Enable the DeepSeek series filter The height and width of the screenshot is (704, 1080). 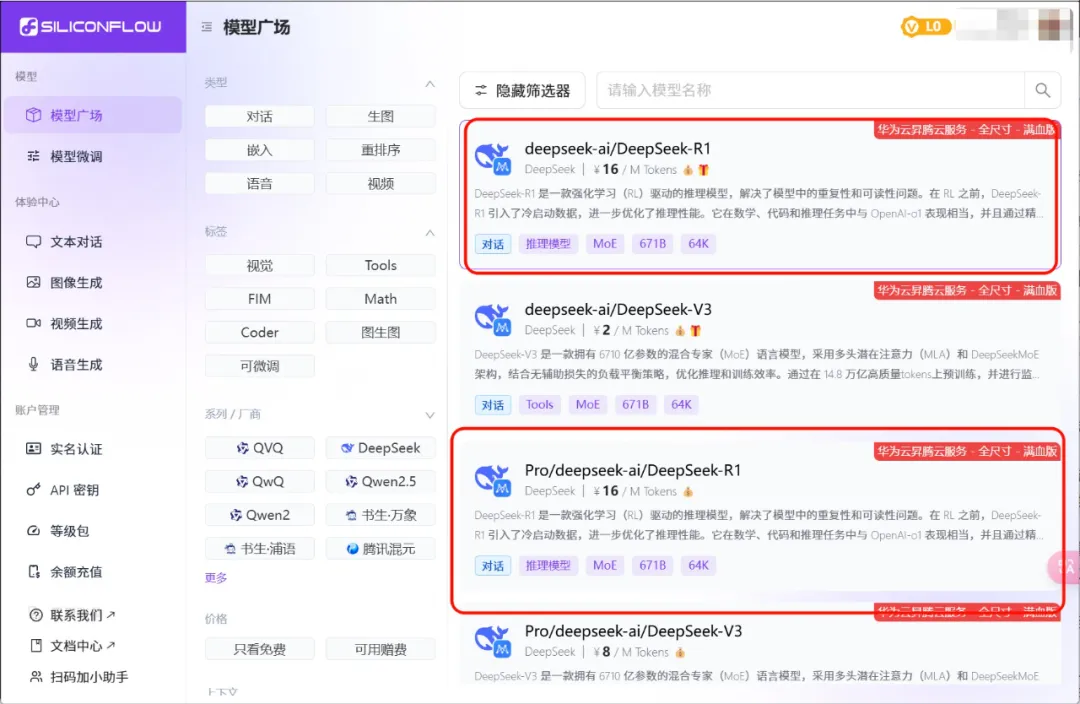[x=380, y=448]
